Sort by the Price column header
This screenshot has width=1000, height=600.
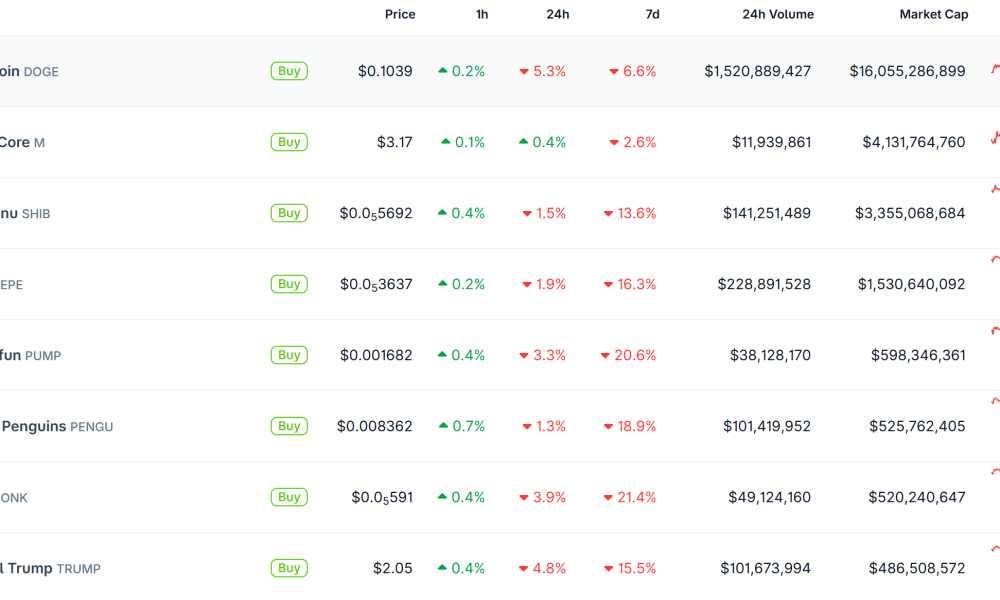click(x=400, y=14)
